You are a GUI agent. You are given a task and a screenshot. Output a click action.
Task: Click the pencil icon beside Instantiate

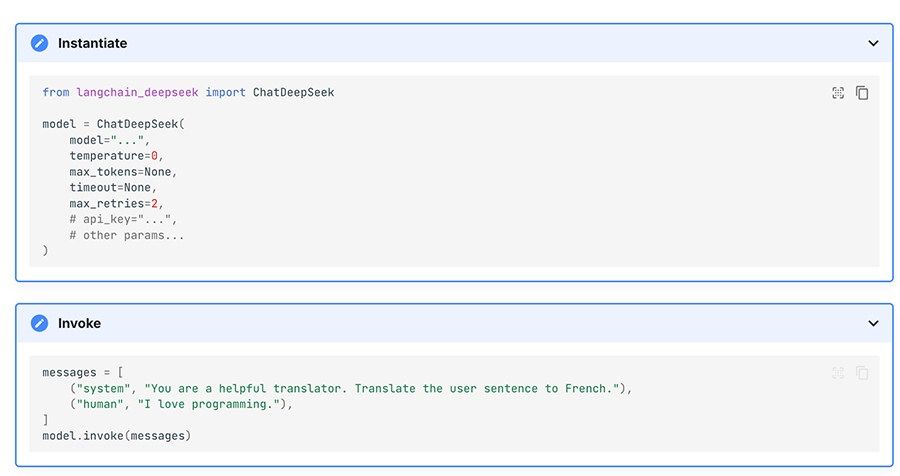40,43
